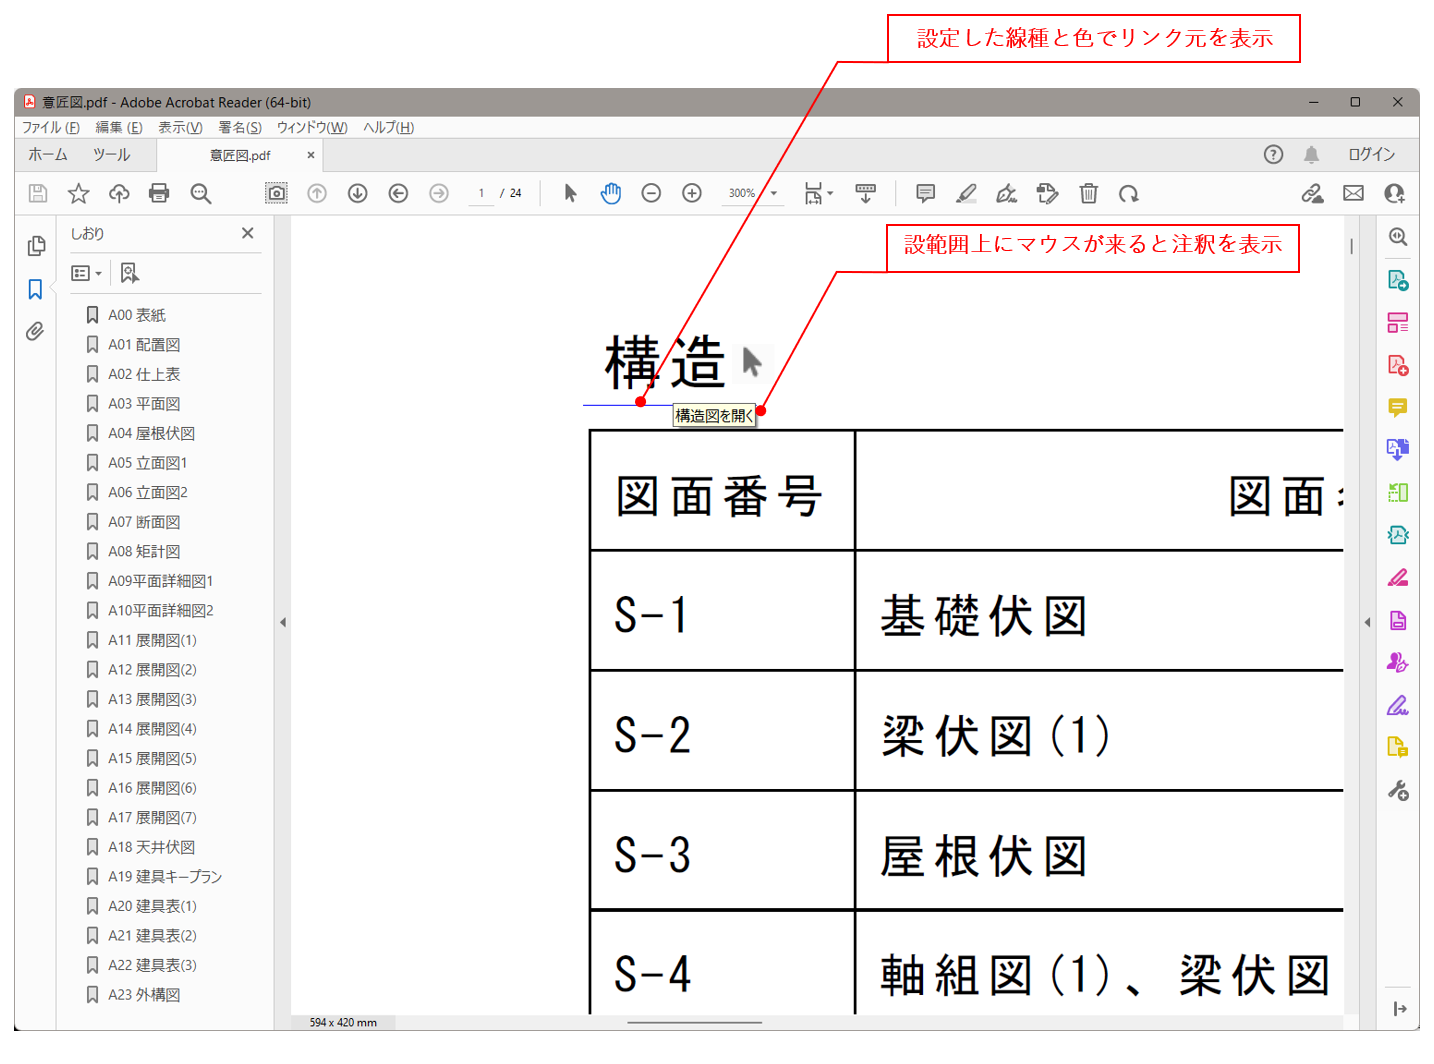The width and height of the screenshot is (1434, 1064).
Task: Open the Comment tool in the right pane
Action: click(1397, 407)
